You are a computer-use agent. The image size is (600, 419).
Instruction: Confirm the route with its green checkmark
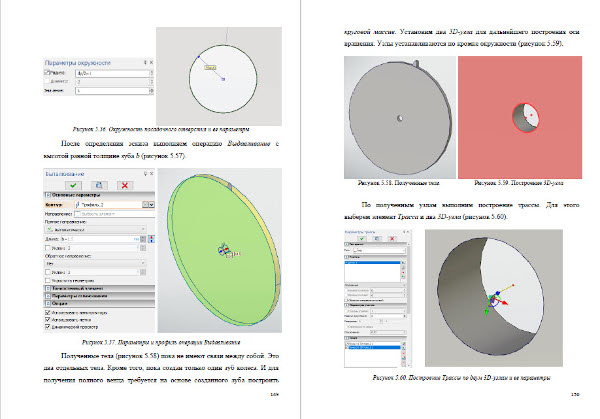point(362,238)
